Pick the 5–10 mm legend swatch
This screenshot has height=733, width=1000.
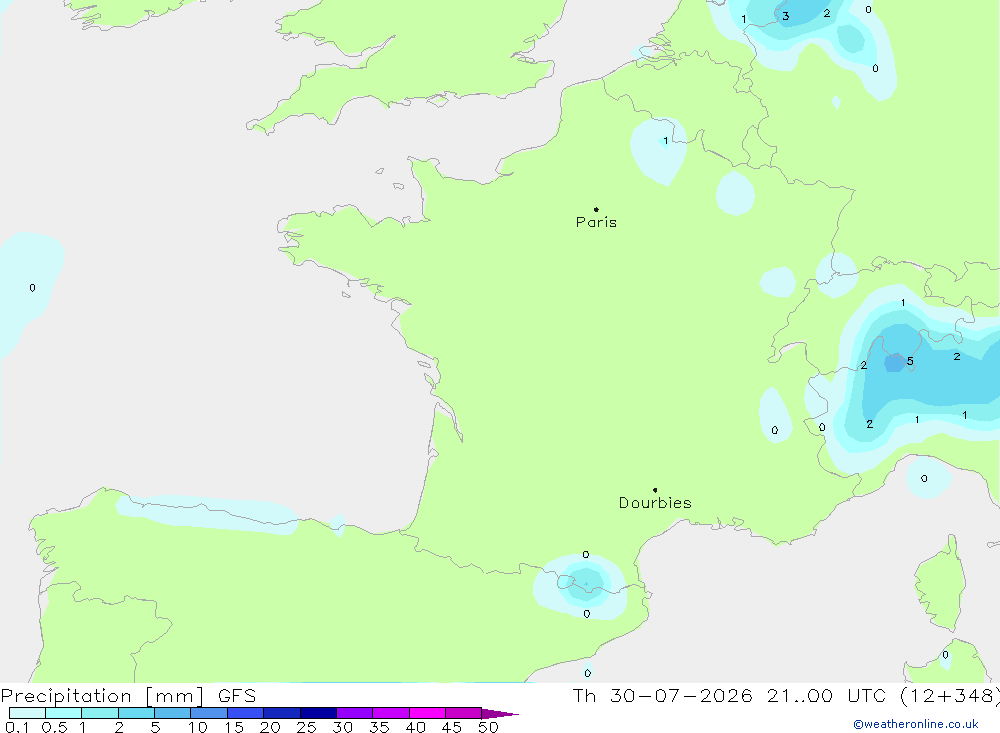(x=173, y=713)
